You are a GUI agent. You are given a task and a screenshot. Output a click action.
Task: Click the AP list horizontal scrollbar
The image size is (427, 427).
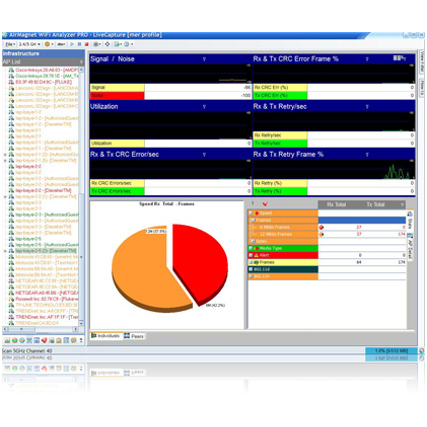[41, 329]
